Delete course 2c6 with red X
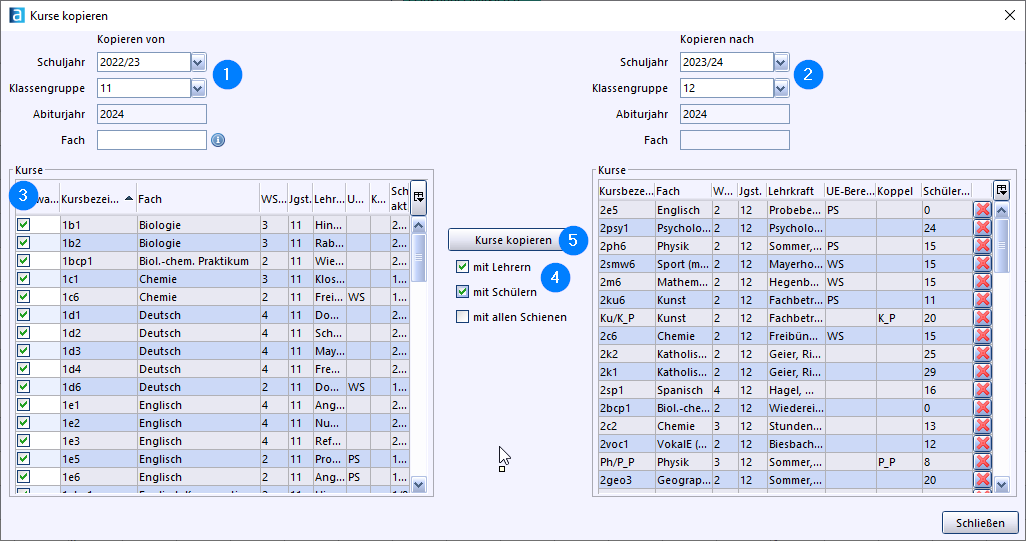 (982, 336)
